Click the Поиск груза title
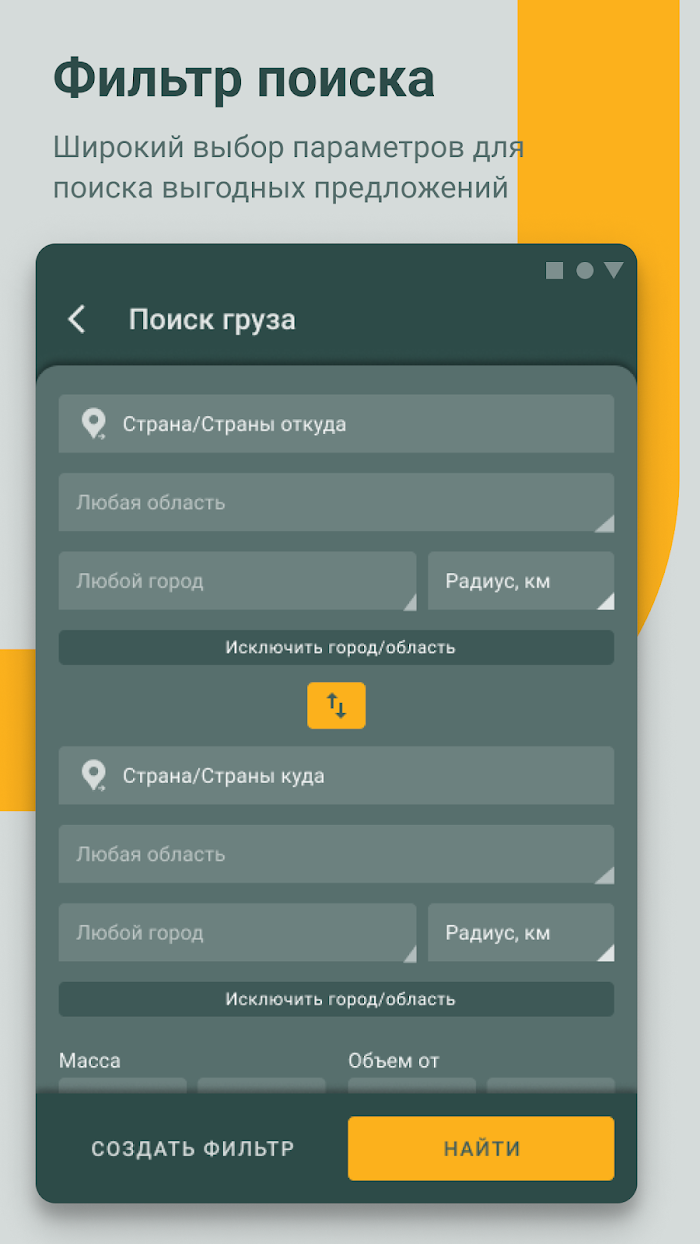 point(212,320)
